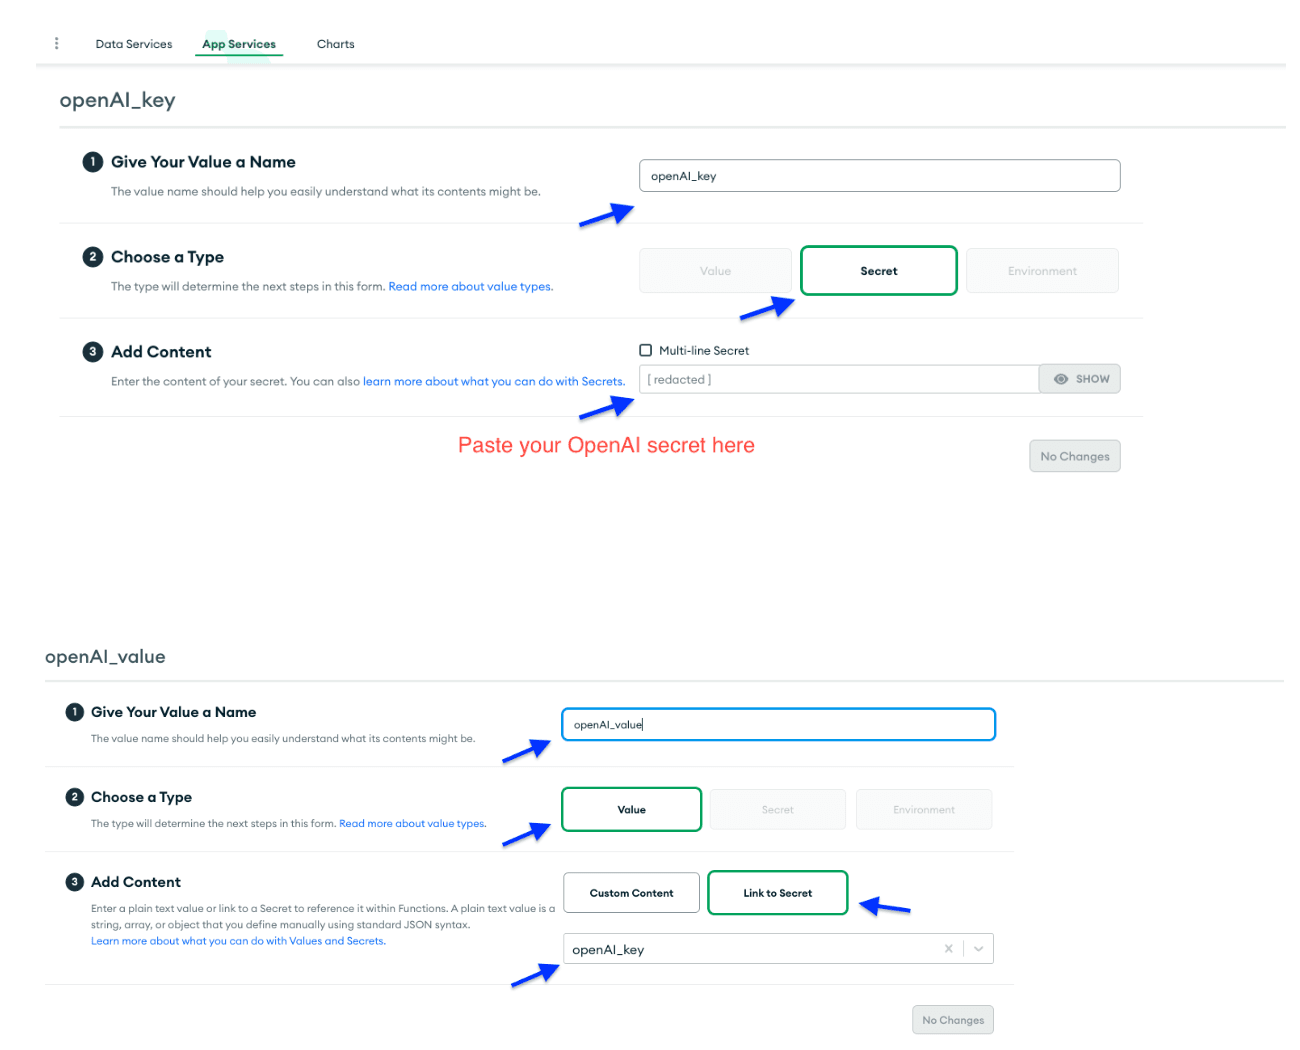
Task: Open the openAI_key secret selection combo box
Action: tap(750, 950)
